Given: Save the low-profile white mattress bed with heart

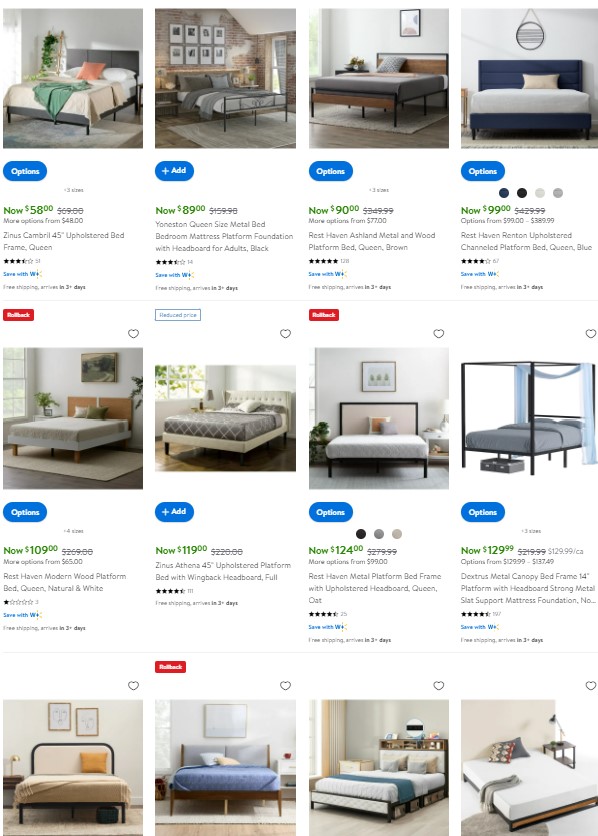Looking at the screenshot, I should point(591,686).
